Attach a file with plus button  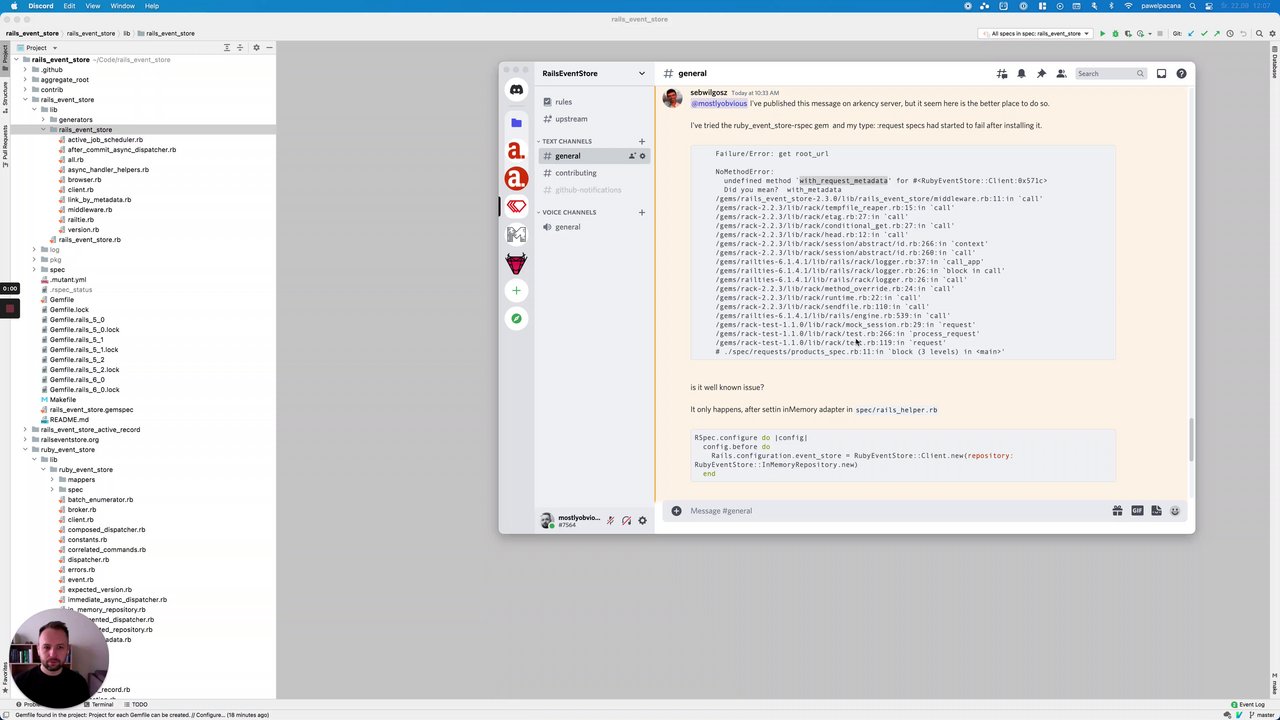676,511
